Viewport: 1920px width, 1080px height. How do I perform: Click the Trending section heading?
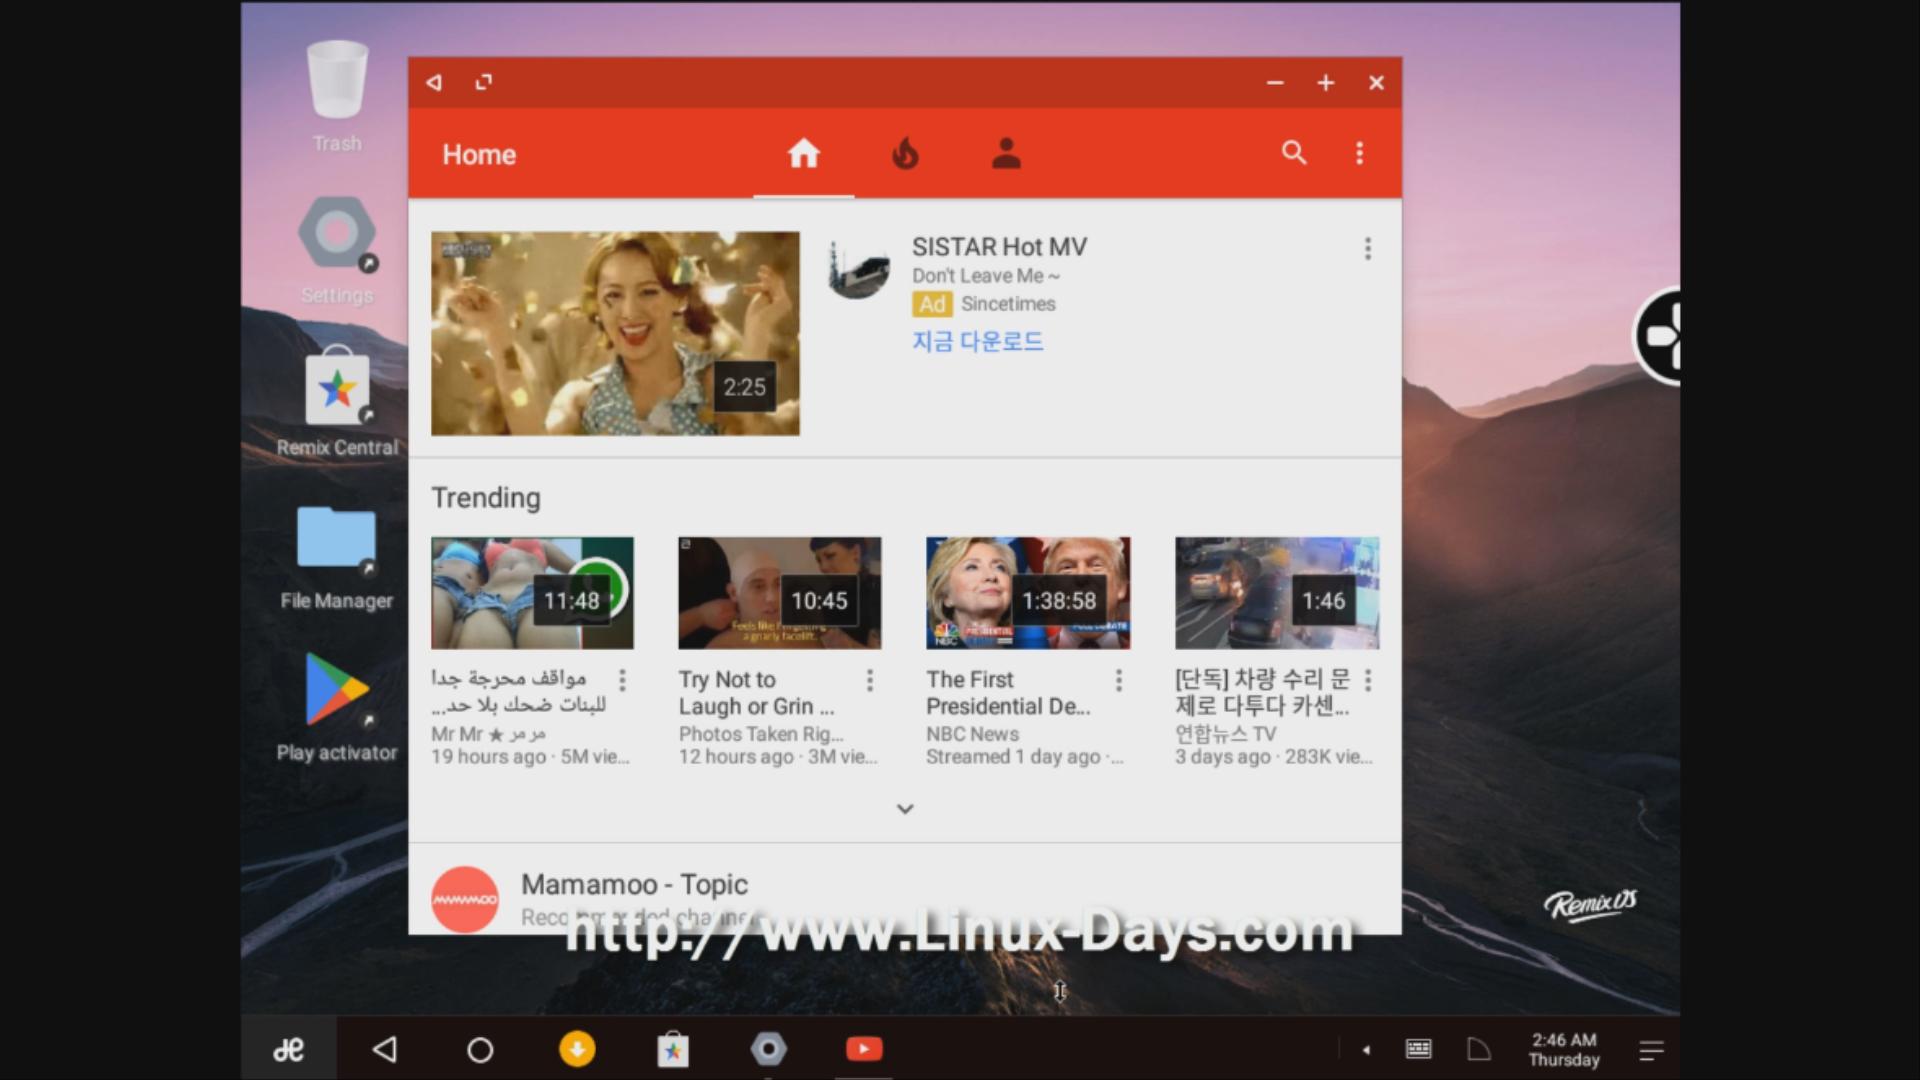pos(486,498)
